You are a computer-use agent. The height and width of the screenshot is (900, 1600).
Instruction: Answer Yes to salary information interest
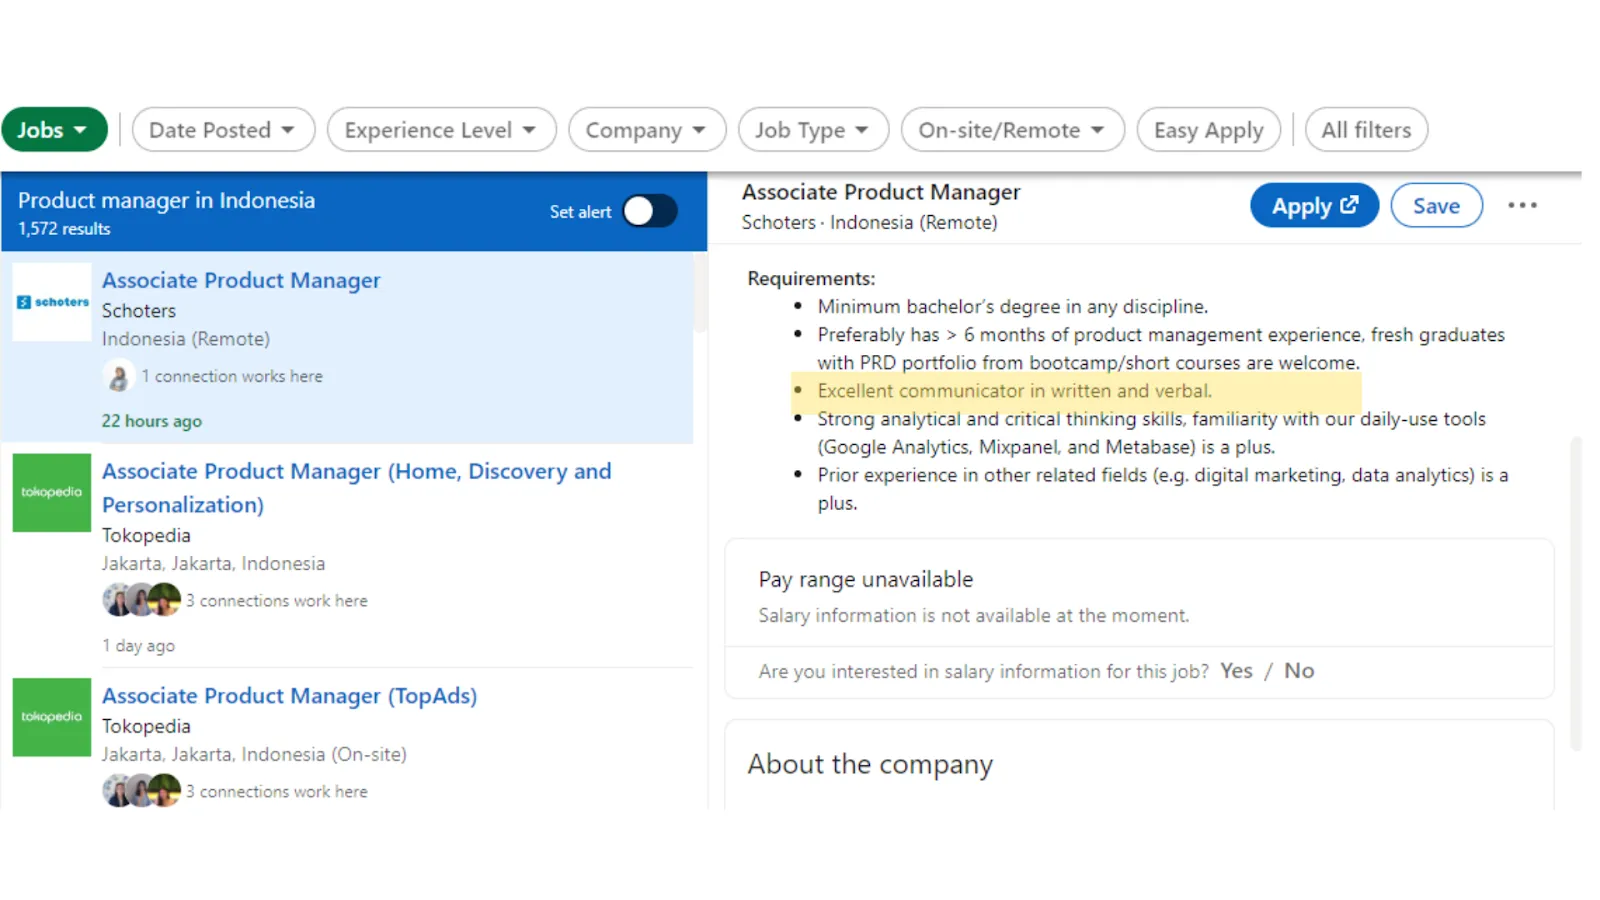1235,671
